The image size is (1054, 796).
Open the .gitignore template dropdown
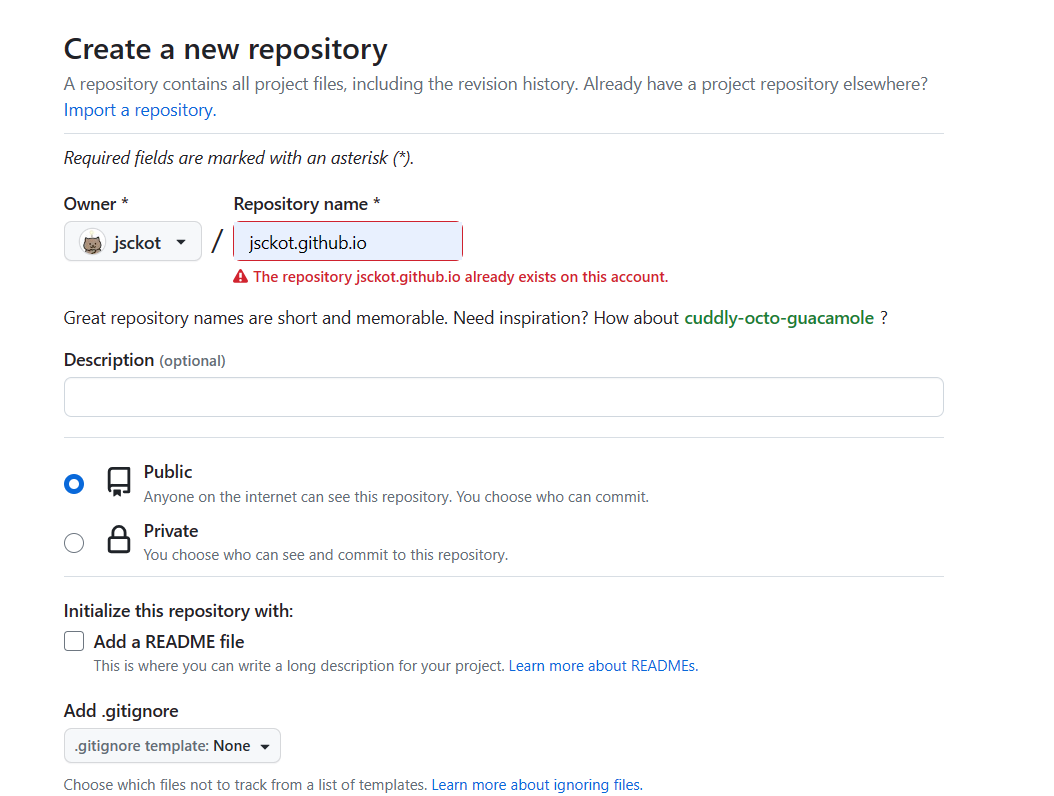[x=172, y=746]
